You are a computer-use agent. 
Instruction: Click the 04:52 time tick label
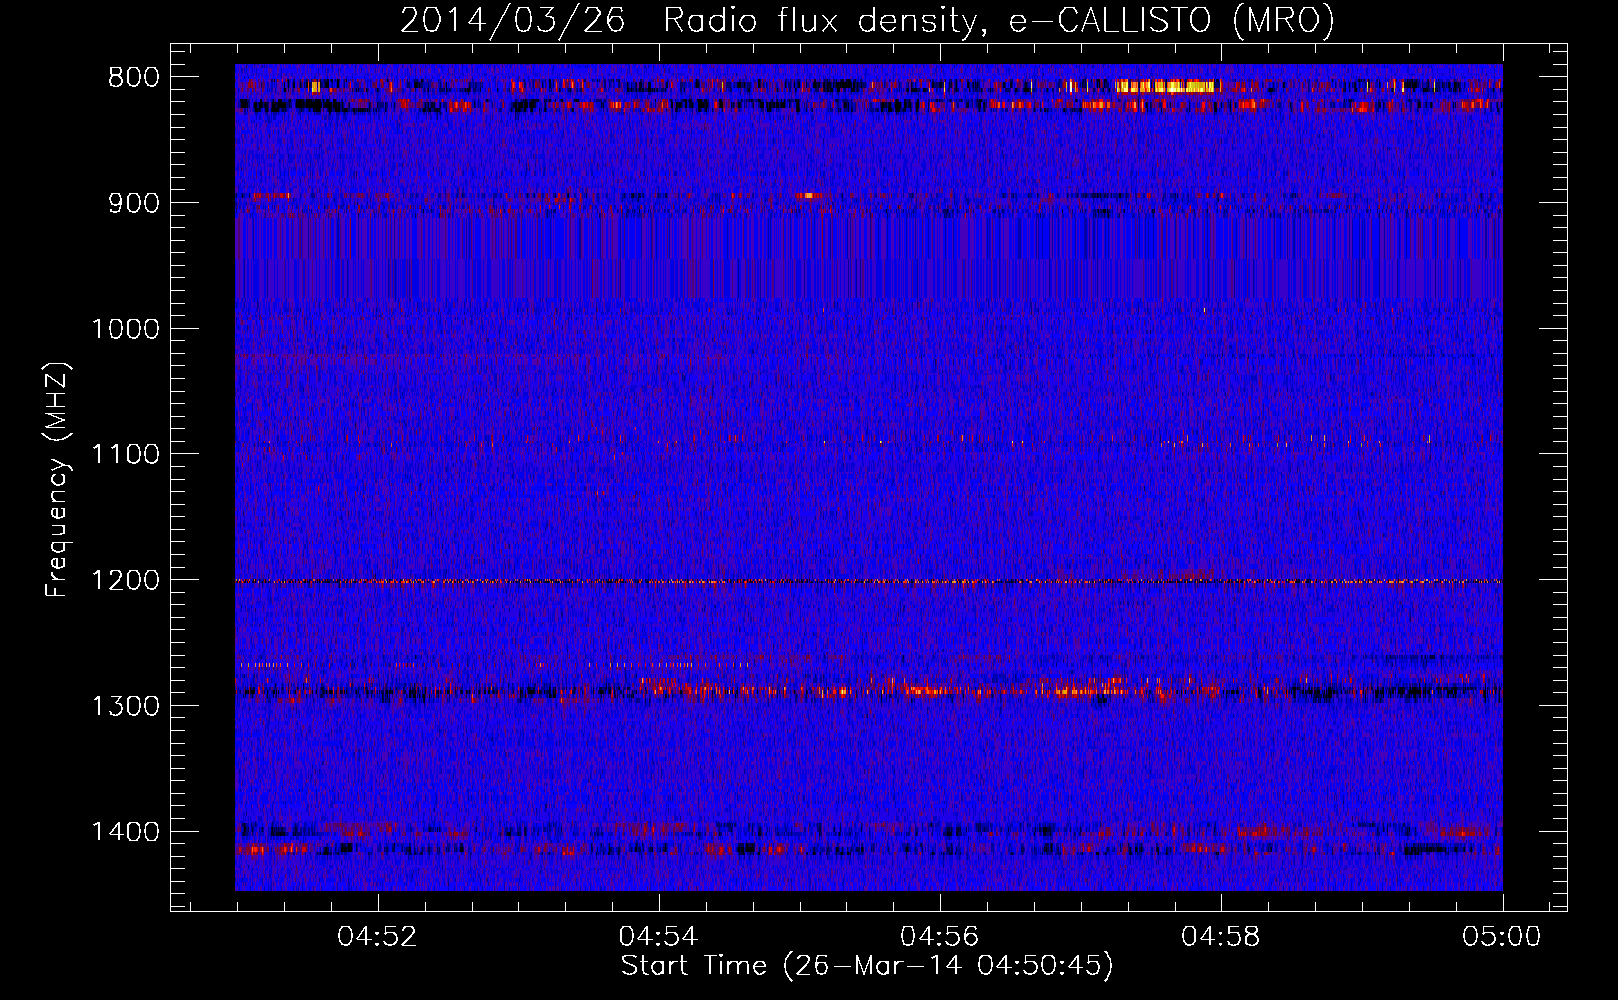coord(377,937)
